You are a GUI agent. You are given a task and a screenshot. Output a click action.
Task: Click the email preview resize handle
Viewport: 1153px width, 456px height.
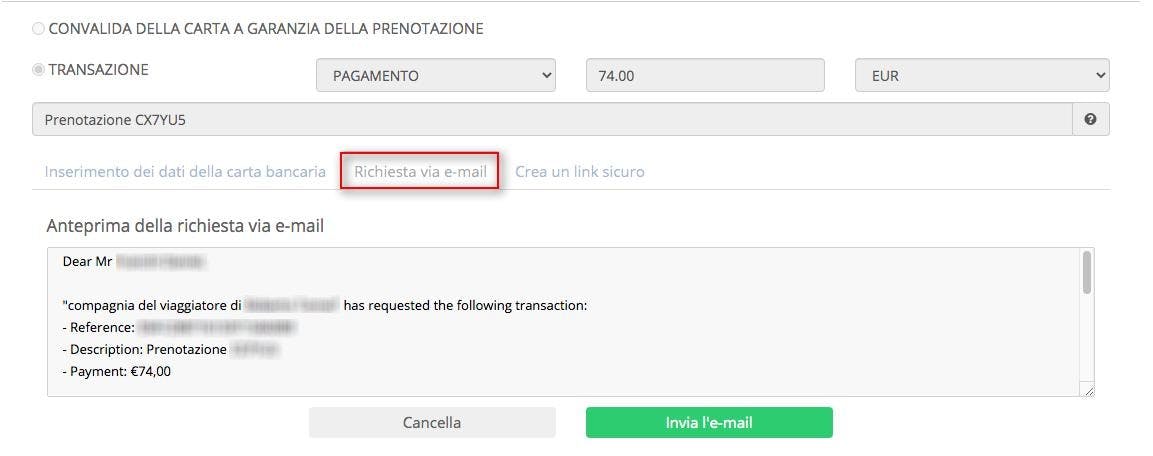(x=1087, y=391)
